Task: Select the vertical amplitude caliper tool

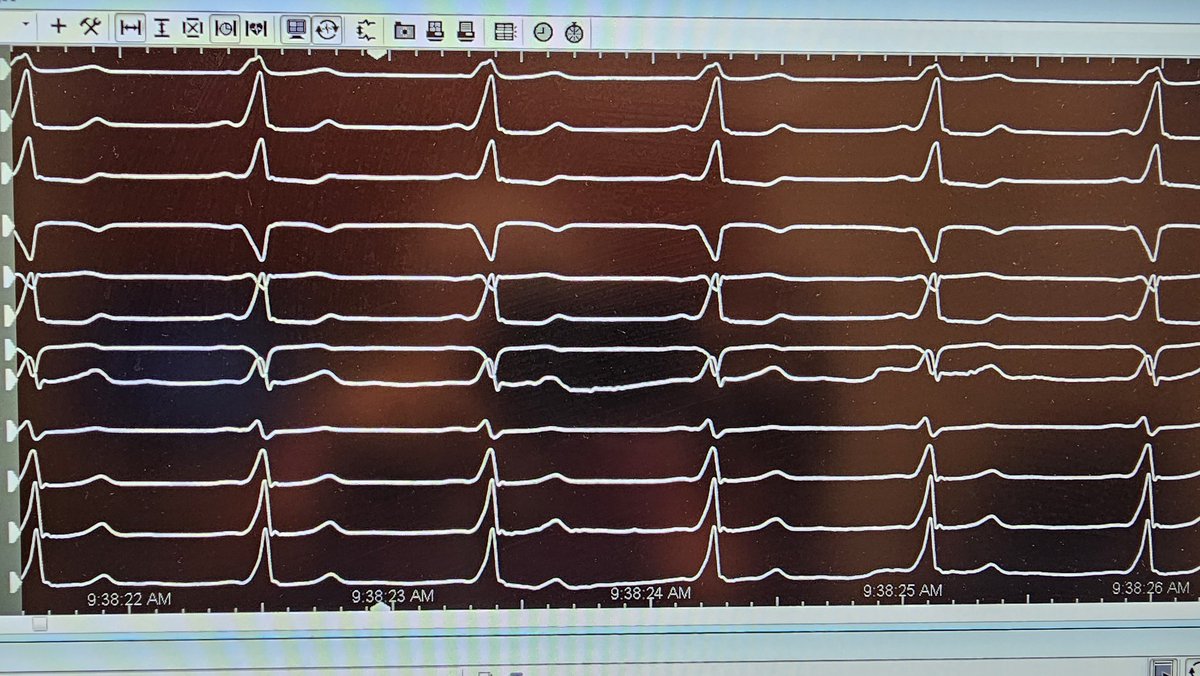Action: [161, 28]
